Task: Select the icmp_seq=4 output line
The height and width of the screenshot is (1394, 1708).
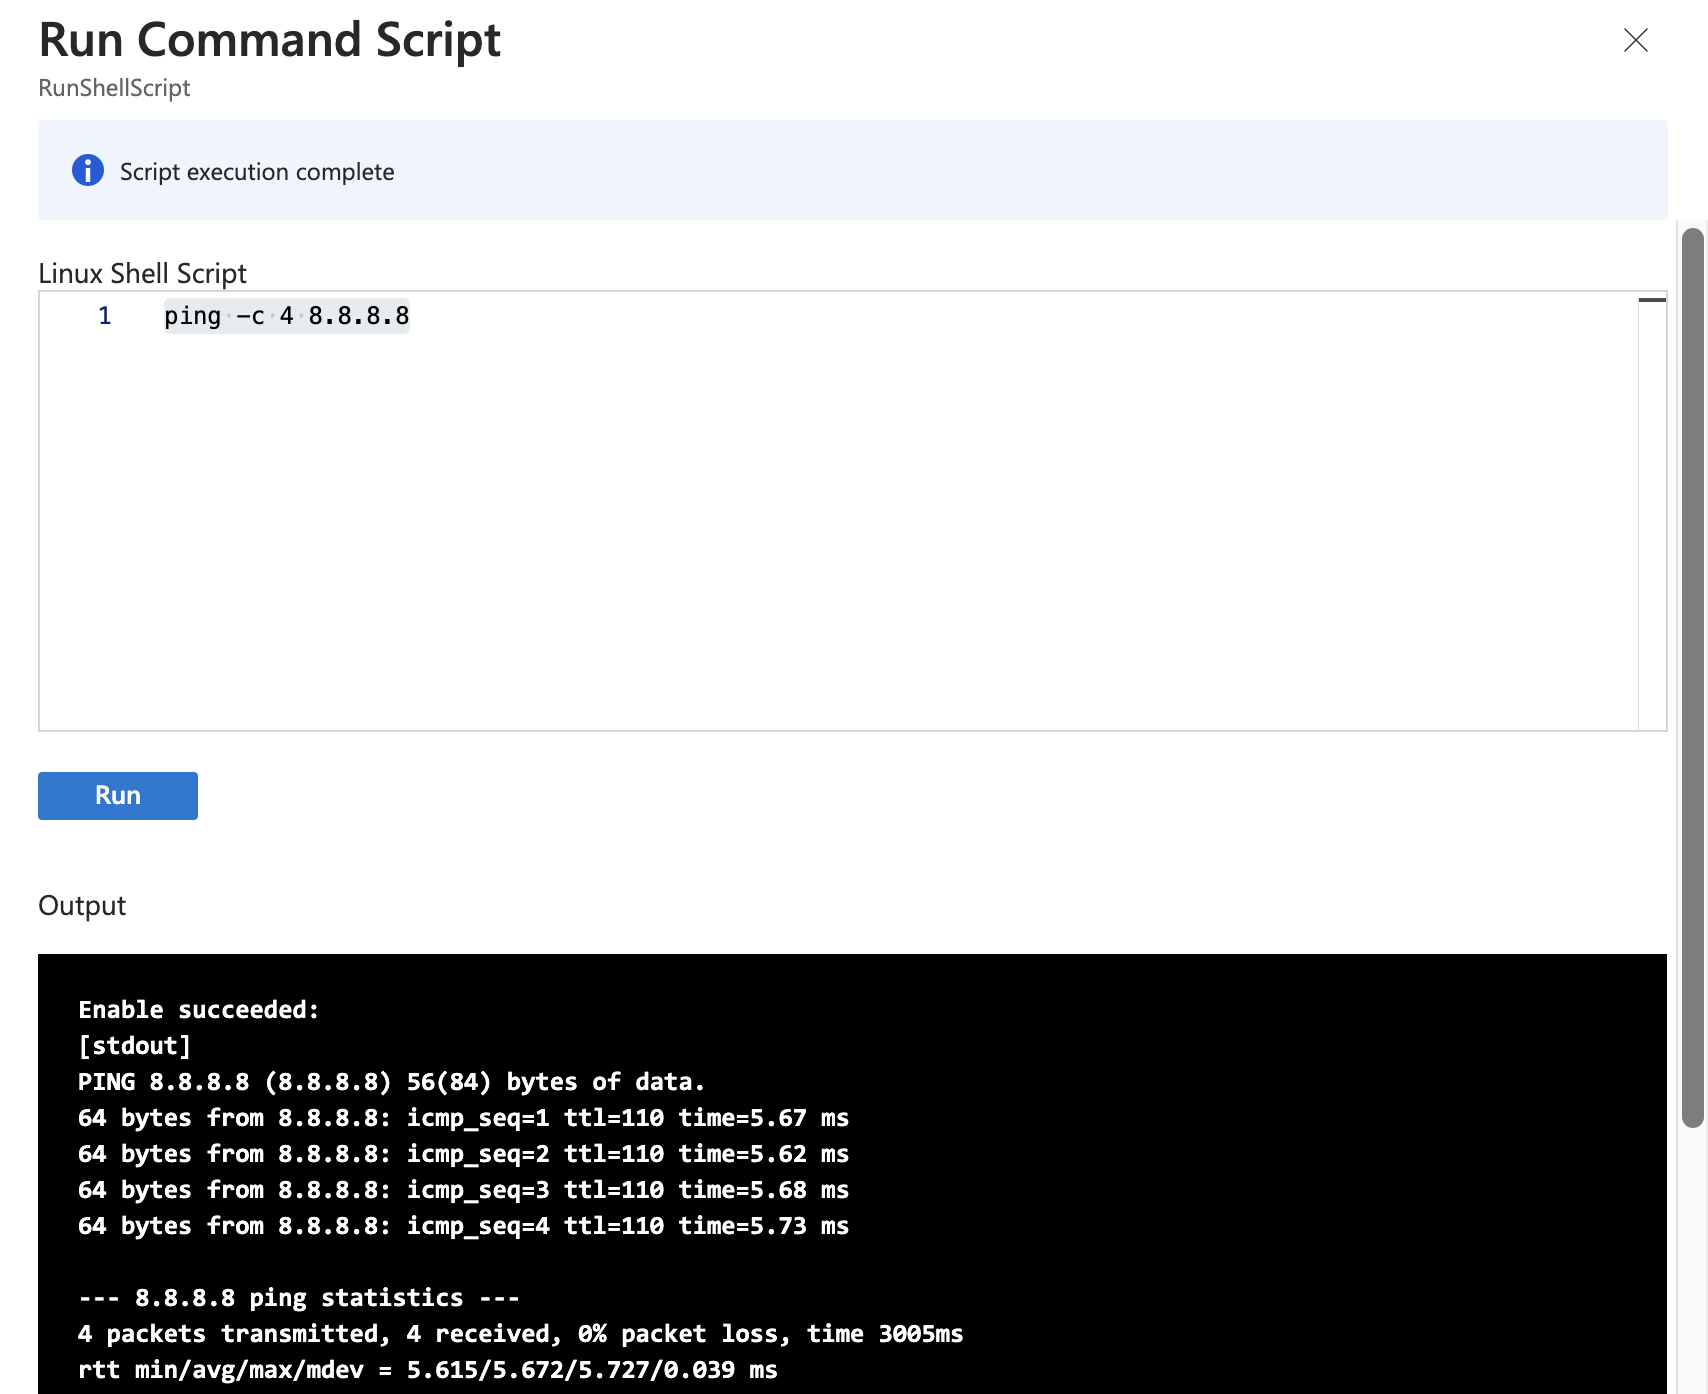Action: click(463, 1226)
